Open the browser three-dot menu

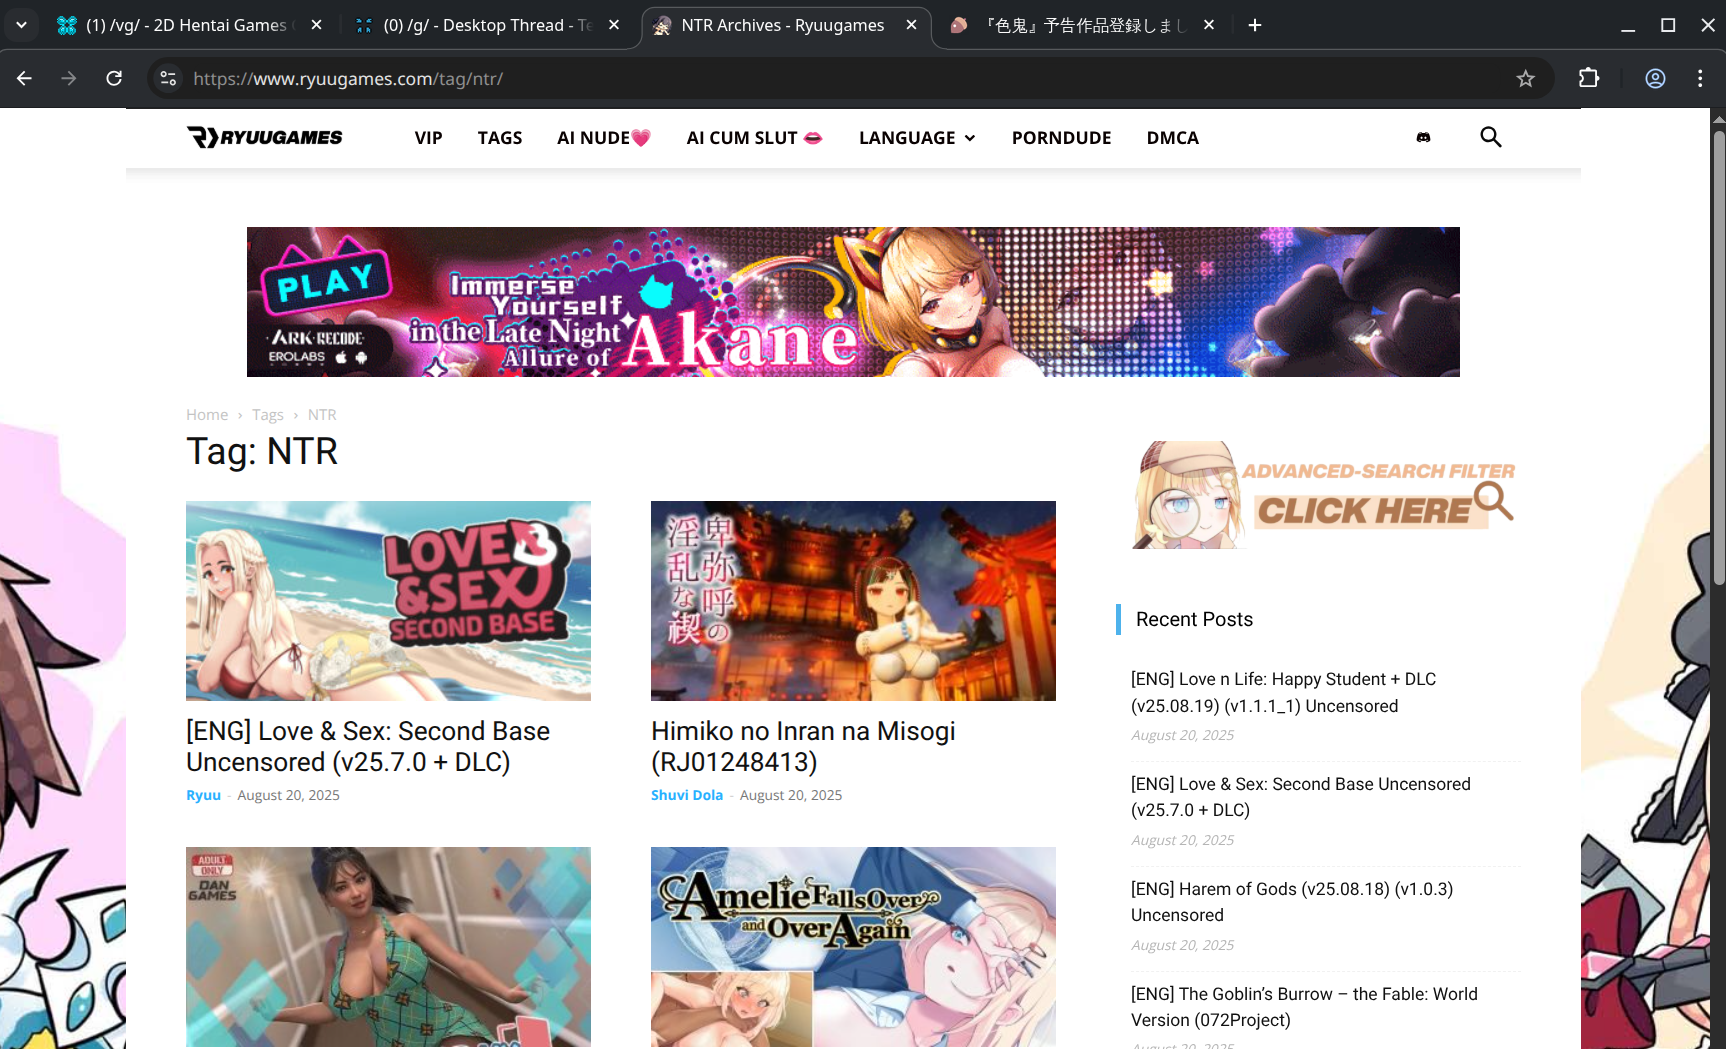pyautogui.click(x=1700, y=78)
